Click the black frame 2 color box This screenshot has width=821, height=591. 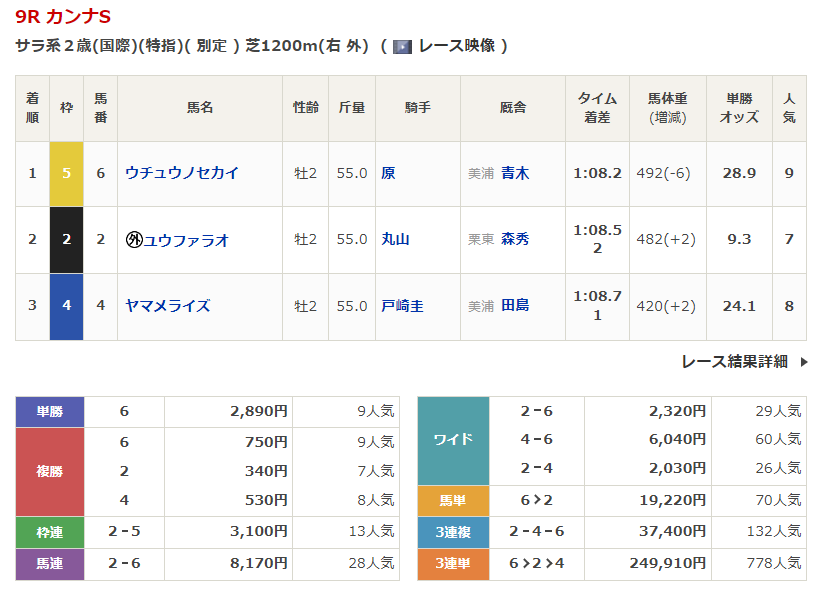(67, 240)
